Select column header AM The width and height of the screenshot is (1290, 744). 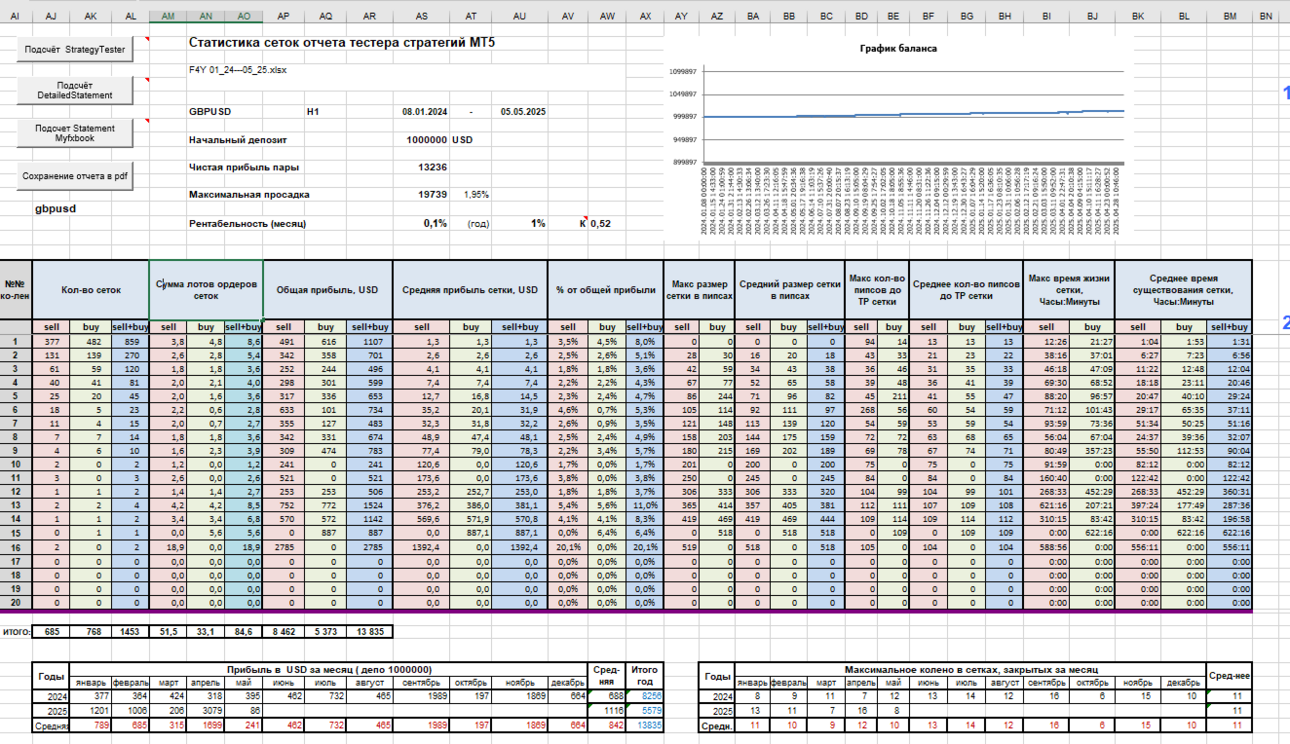(168, 16)
